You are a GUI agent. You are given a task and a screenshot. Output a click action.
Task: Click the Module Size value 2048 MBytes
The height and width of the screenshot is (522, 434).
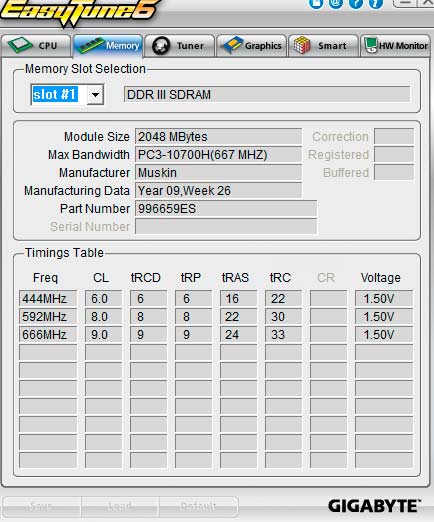218,137
